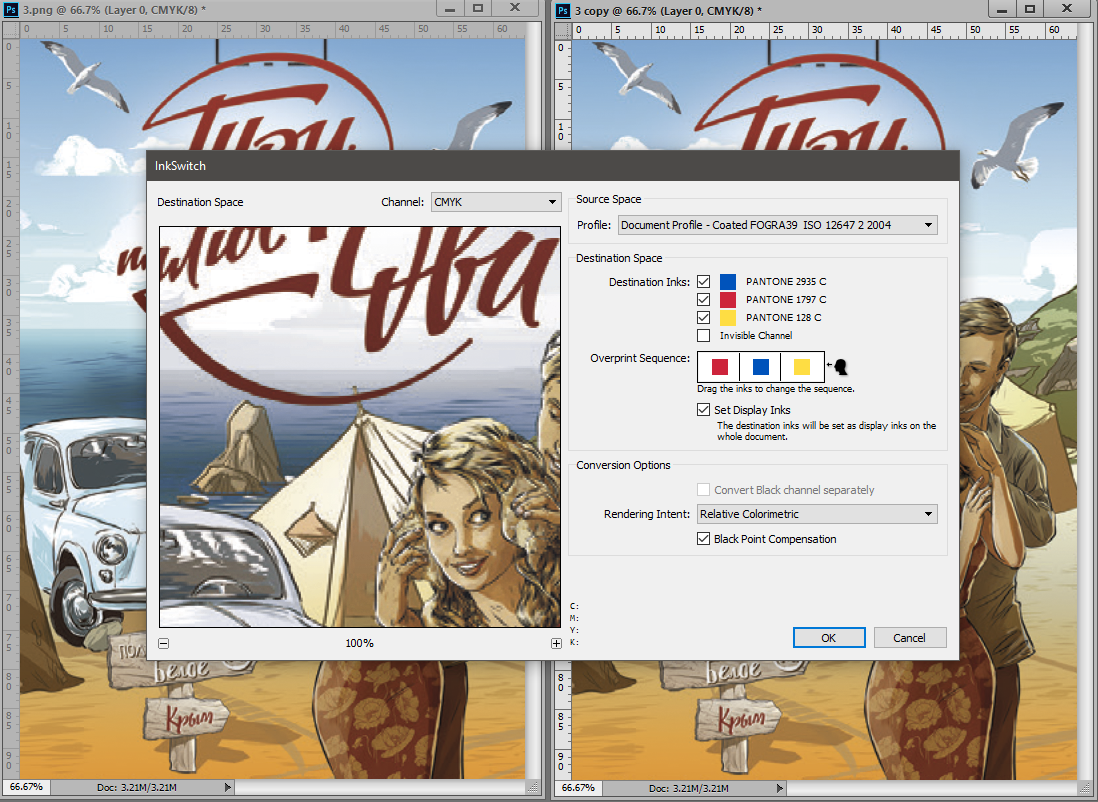Click the Cancel button in InkSwitch
The width and height of the screenshot is (1098, 802).
910,637
